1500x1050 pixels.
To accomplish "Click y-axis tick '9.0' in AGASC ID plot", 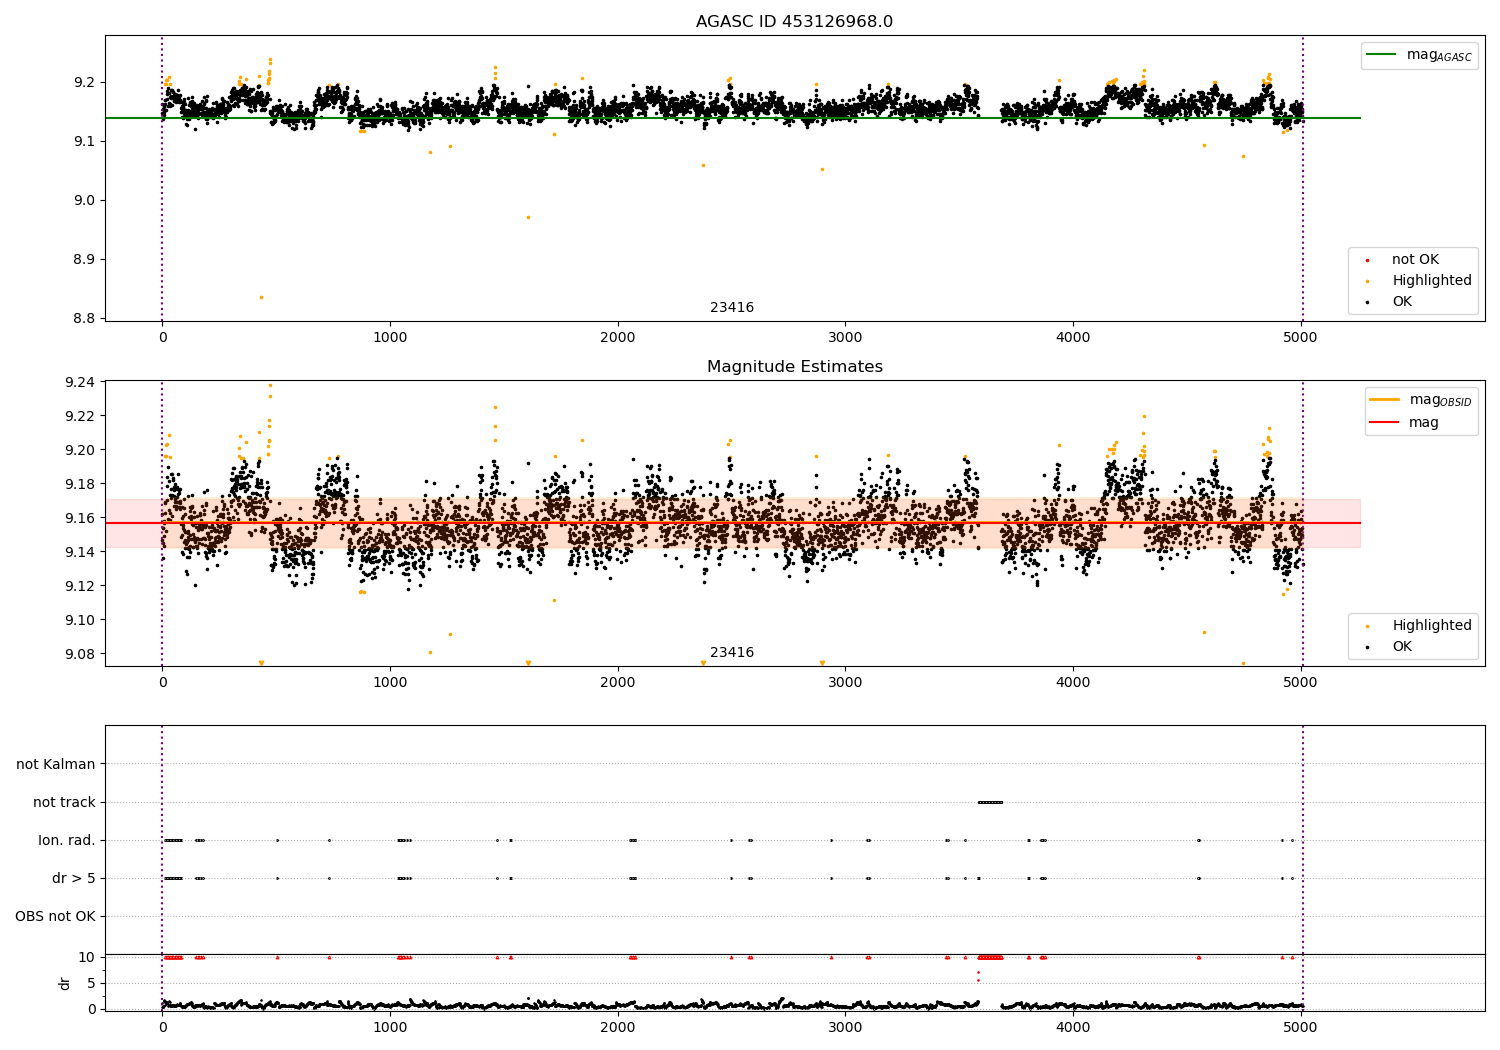I will (86, 200).
